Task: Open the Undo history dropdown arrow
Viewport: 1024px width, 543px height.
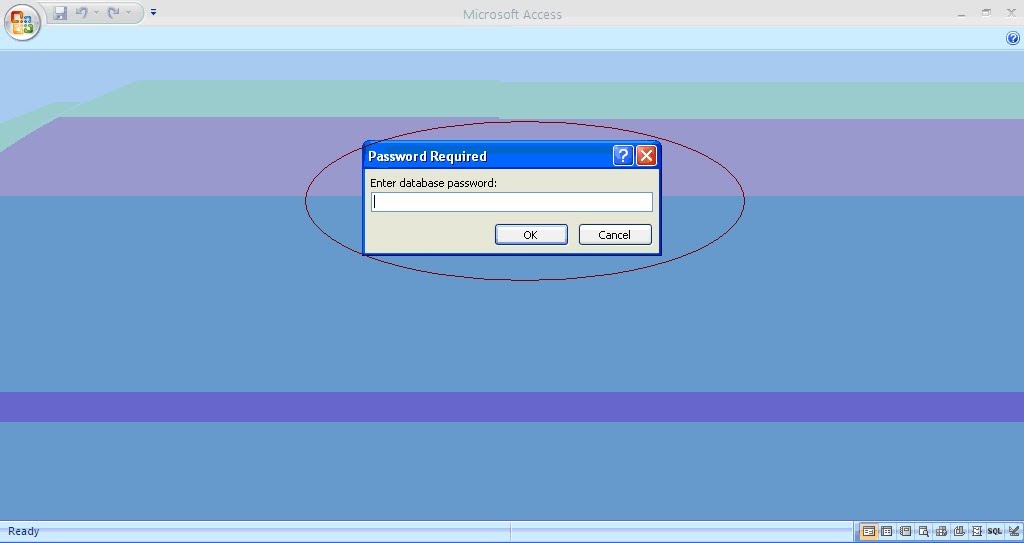Action: [x=97, y=12]
